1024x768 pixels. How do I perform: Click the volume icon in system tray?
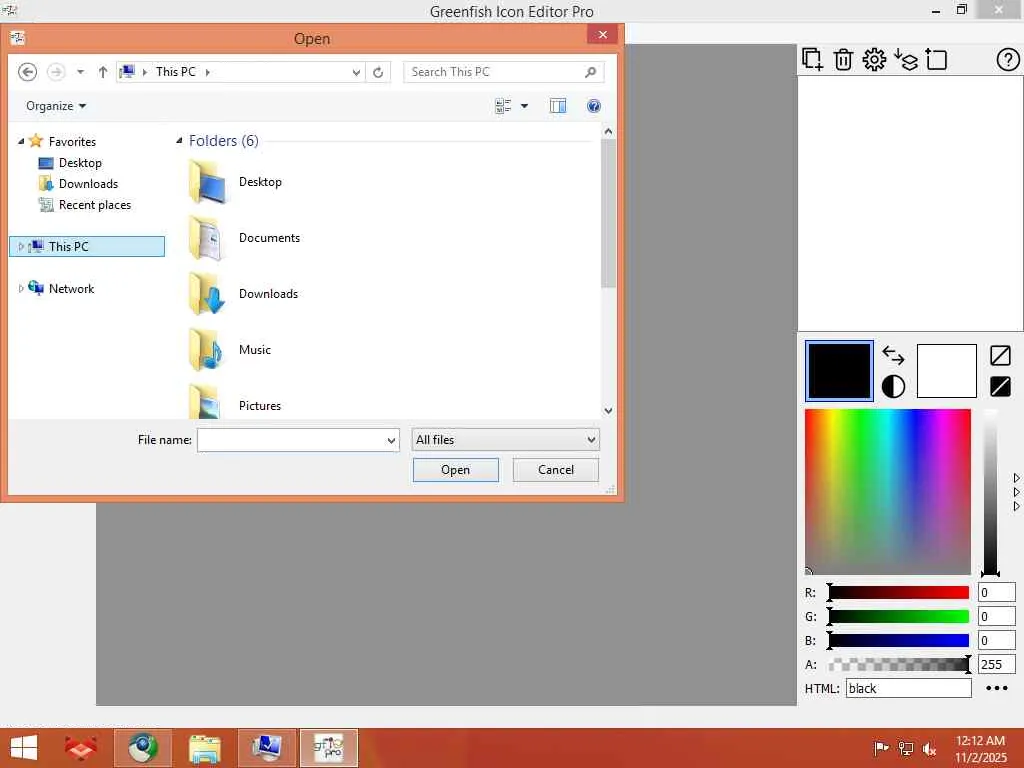pyautogui.click(x=929, y=748)
